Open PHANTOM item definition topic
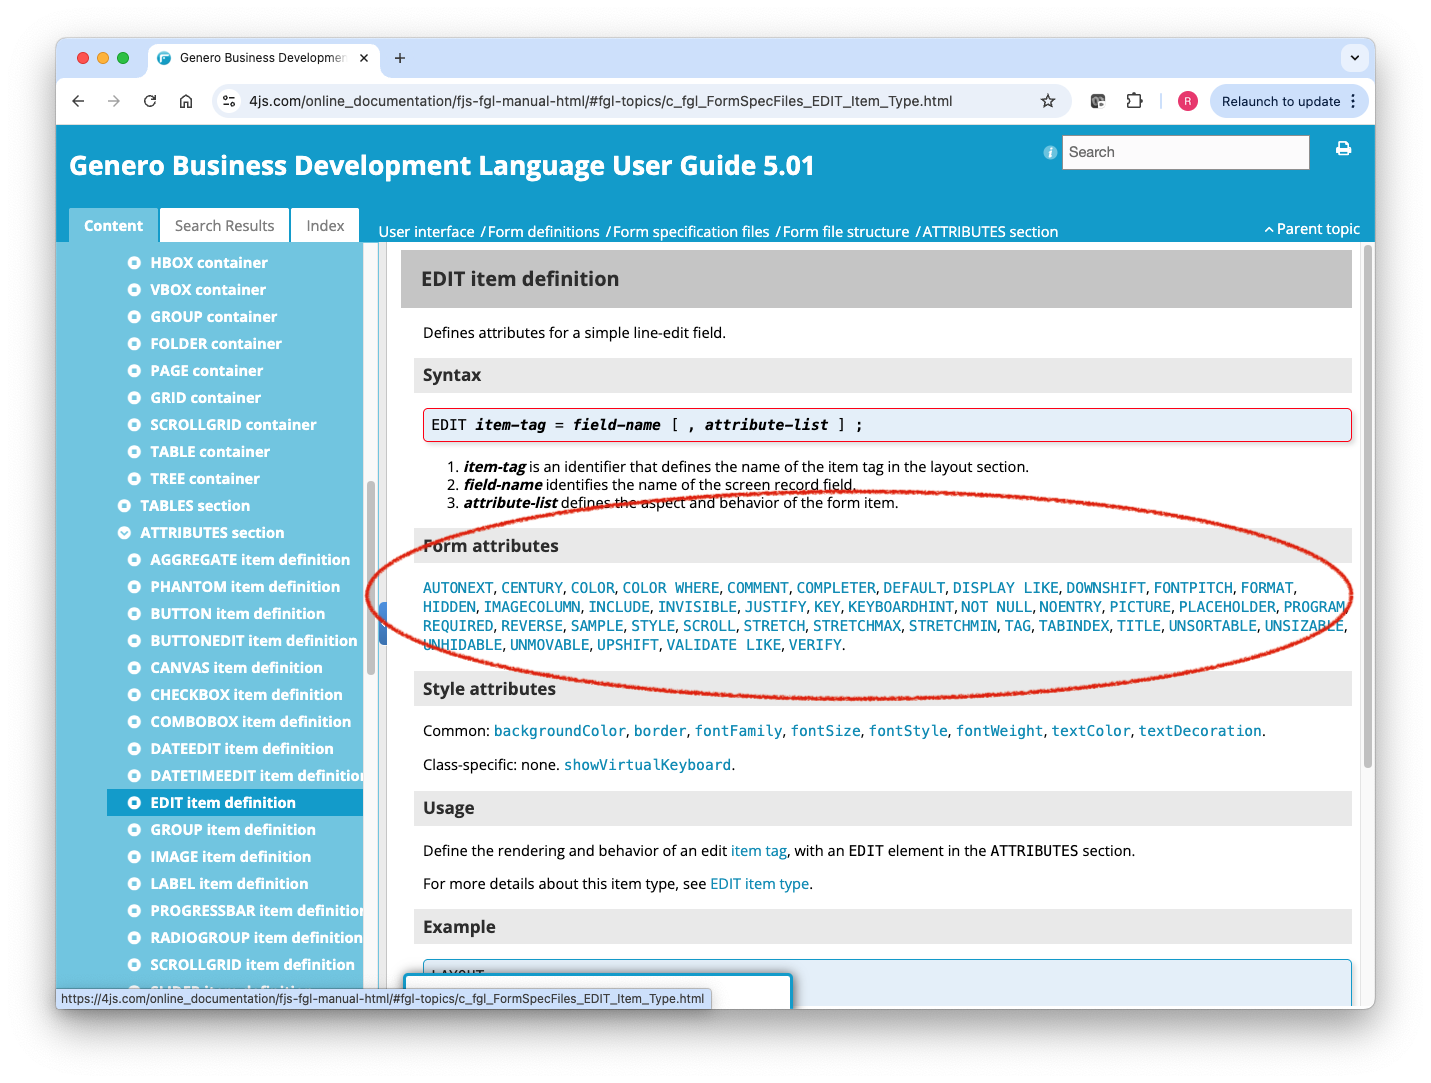This screenshot has height=1083, width=1431. click(x=245, y=587)
